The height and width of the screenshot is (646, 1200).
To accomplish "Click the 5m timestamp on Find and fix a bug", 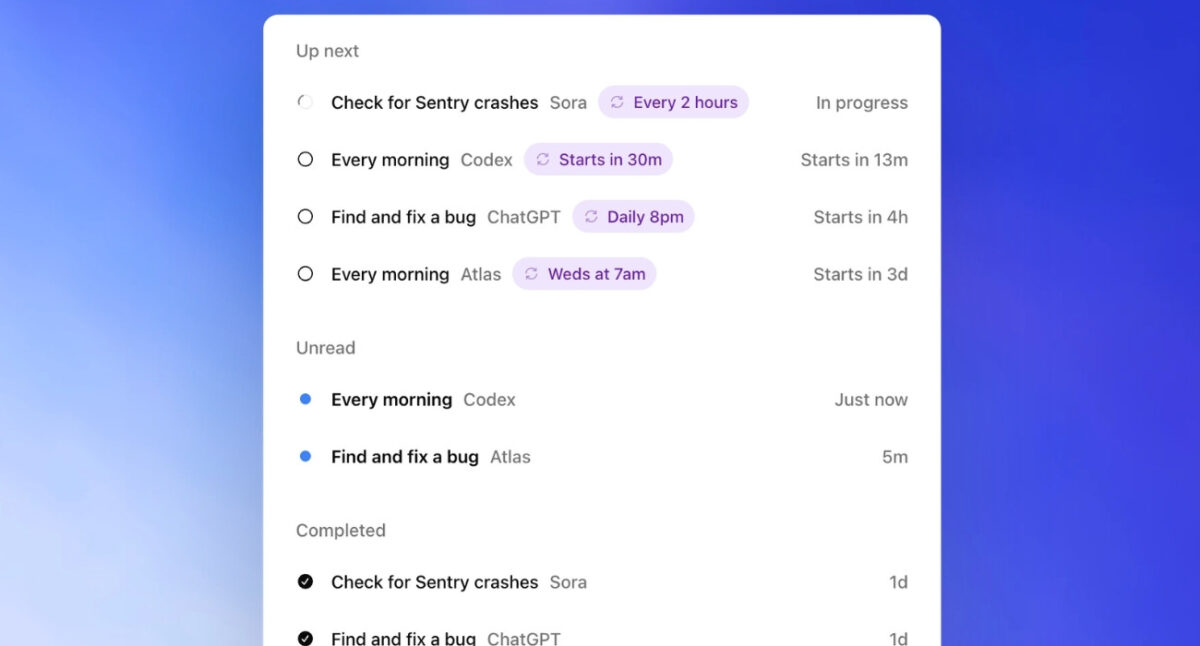I will click(896, 456).
